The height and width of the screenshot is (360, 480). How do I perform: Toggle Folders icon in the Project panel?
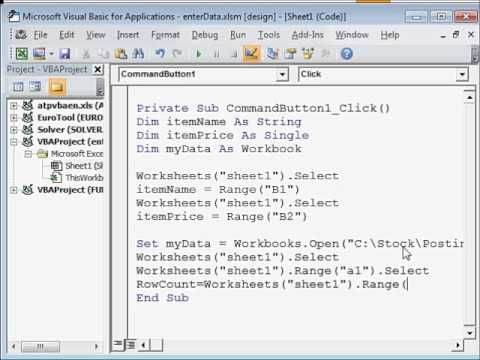(57, 87)
